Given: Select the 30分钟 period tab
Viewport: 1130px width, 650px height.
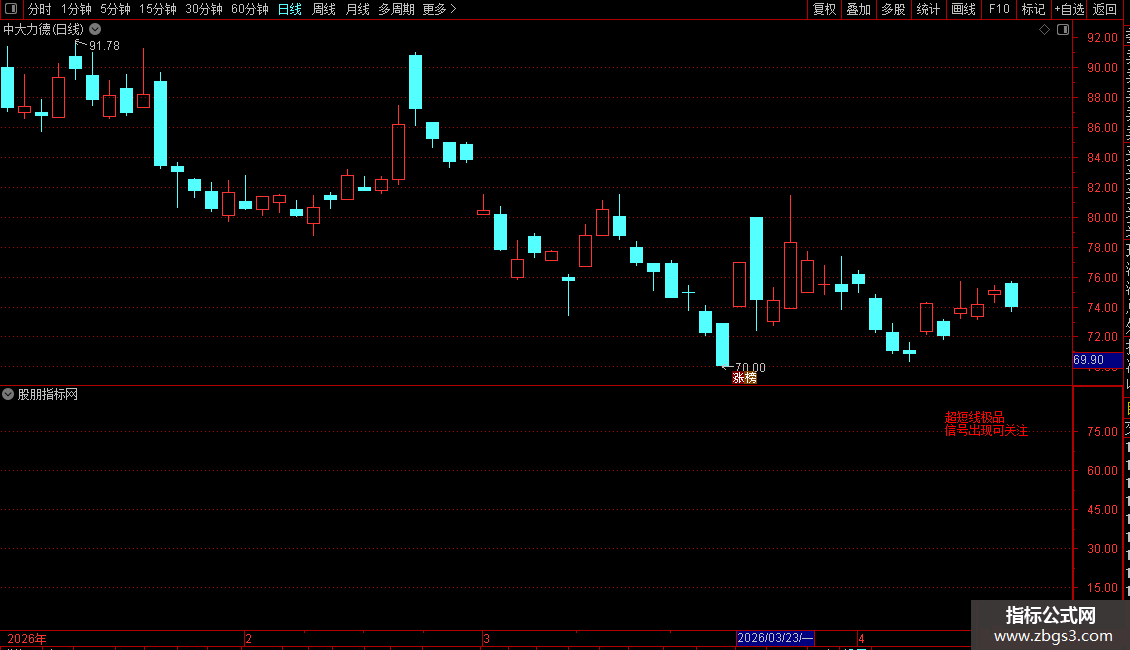Looking at the screenshot, I should 204,9.
